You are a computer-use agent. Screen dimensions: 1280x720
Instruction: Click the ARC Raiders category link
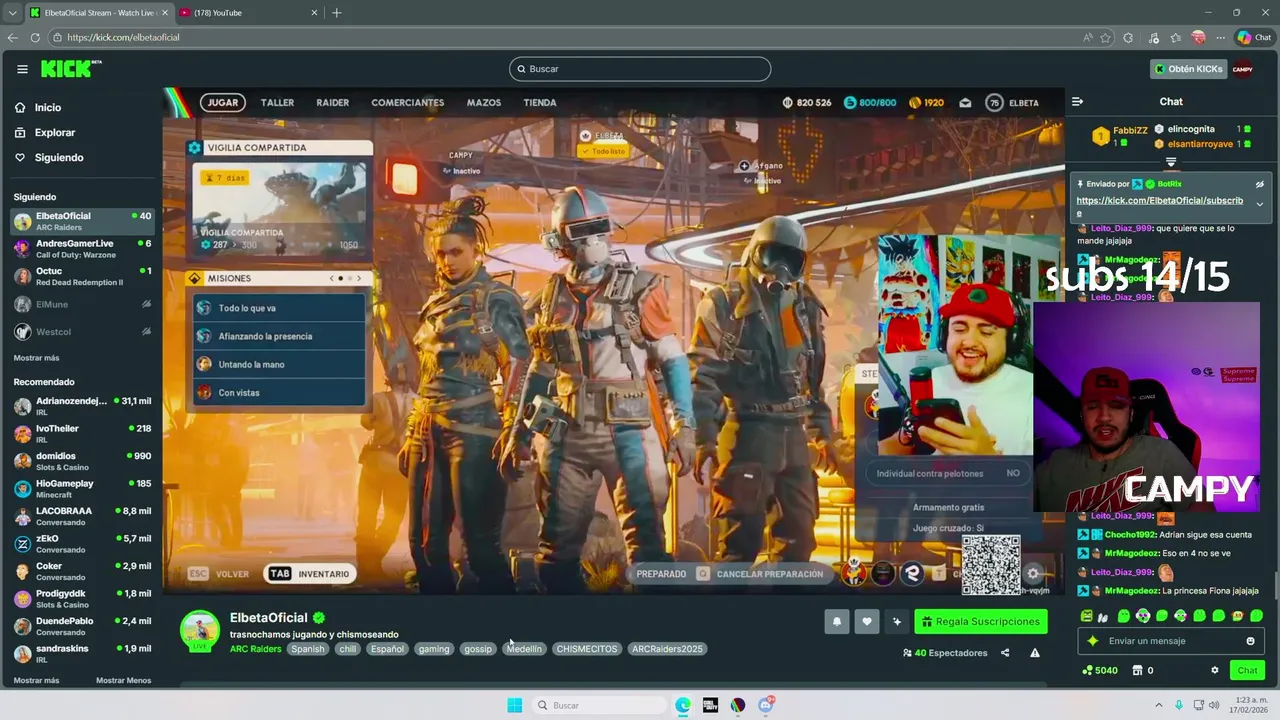255,649
